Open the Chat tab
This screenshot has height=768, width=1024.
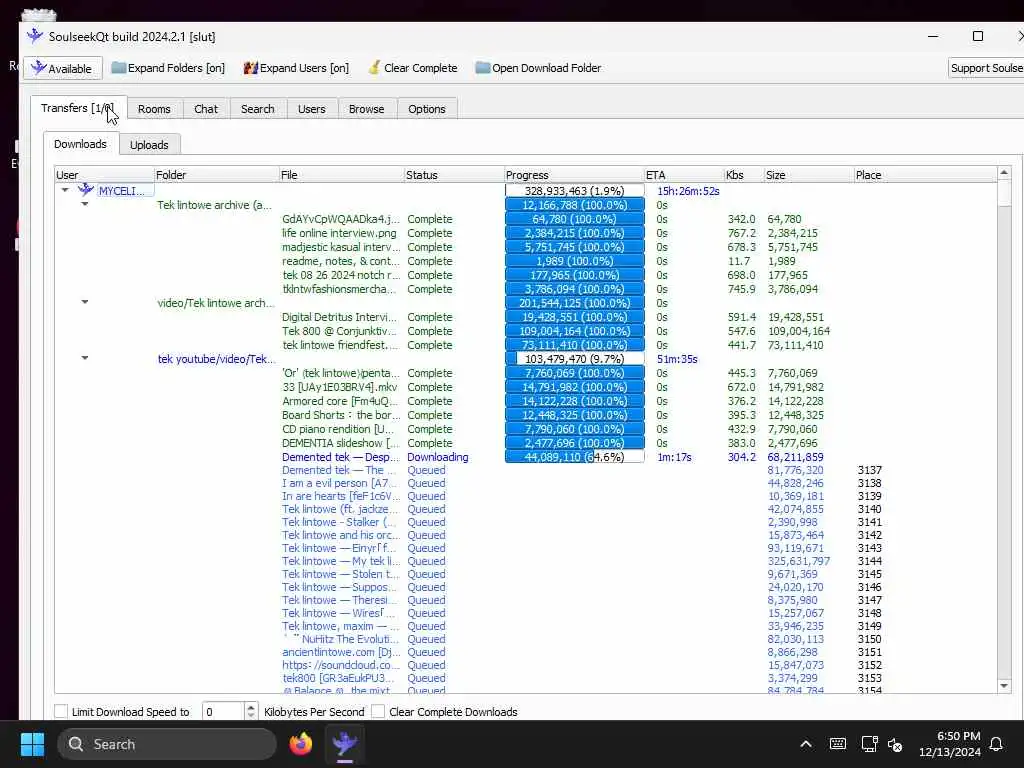[x=206, y=109]
